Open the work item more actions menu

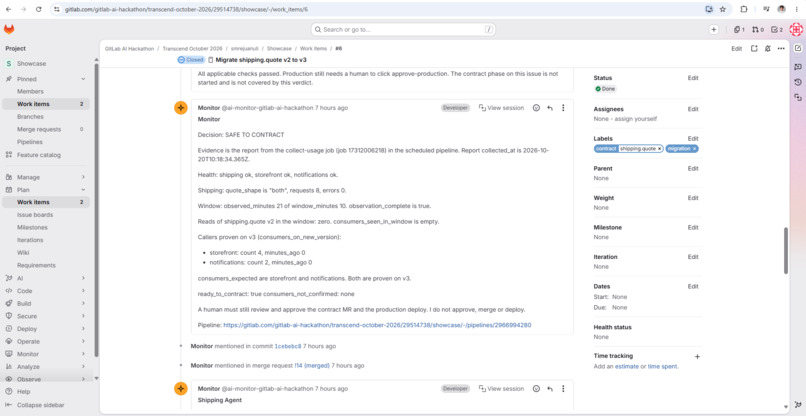(x=781, y=48)
